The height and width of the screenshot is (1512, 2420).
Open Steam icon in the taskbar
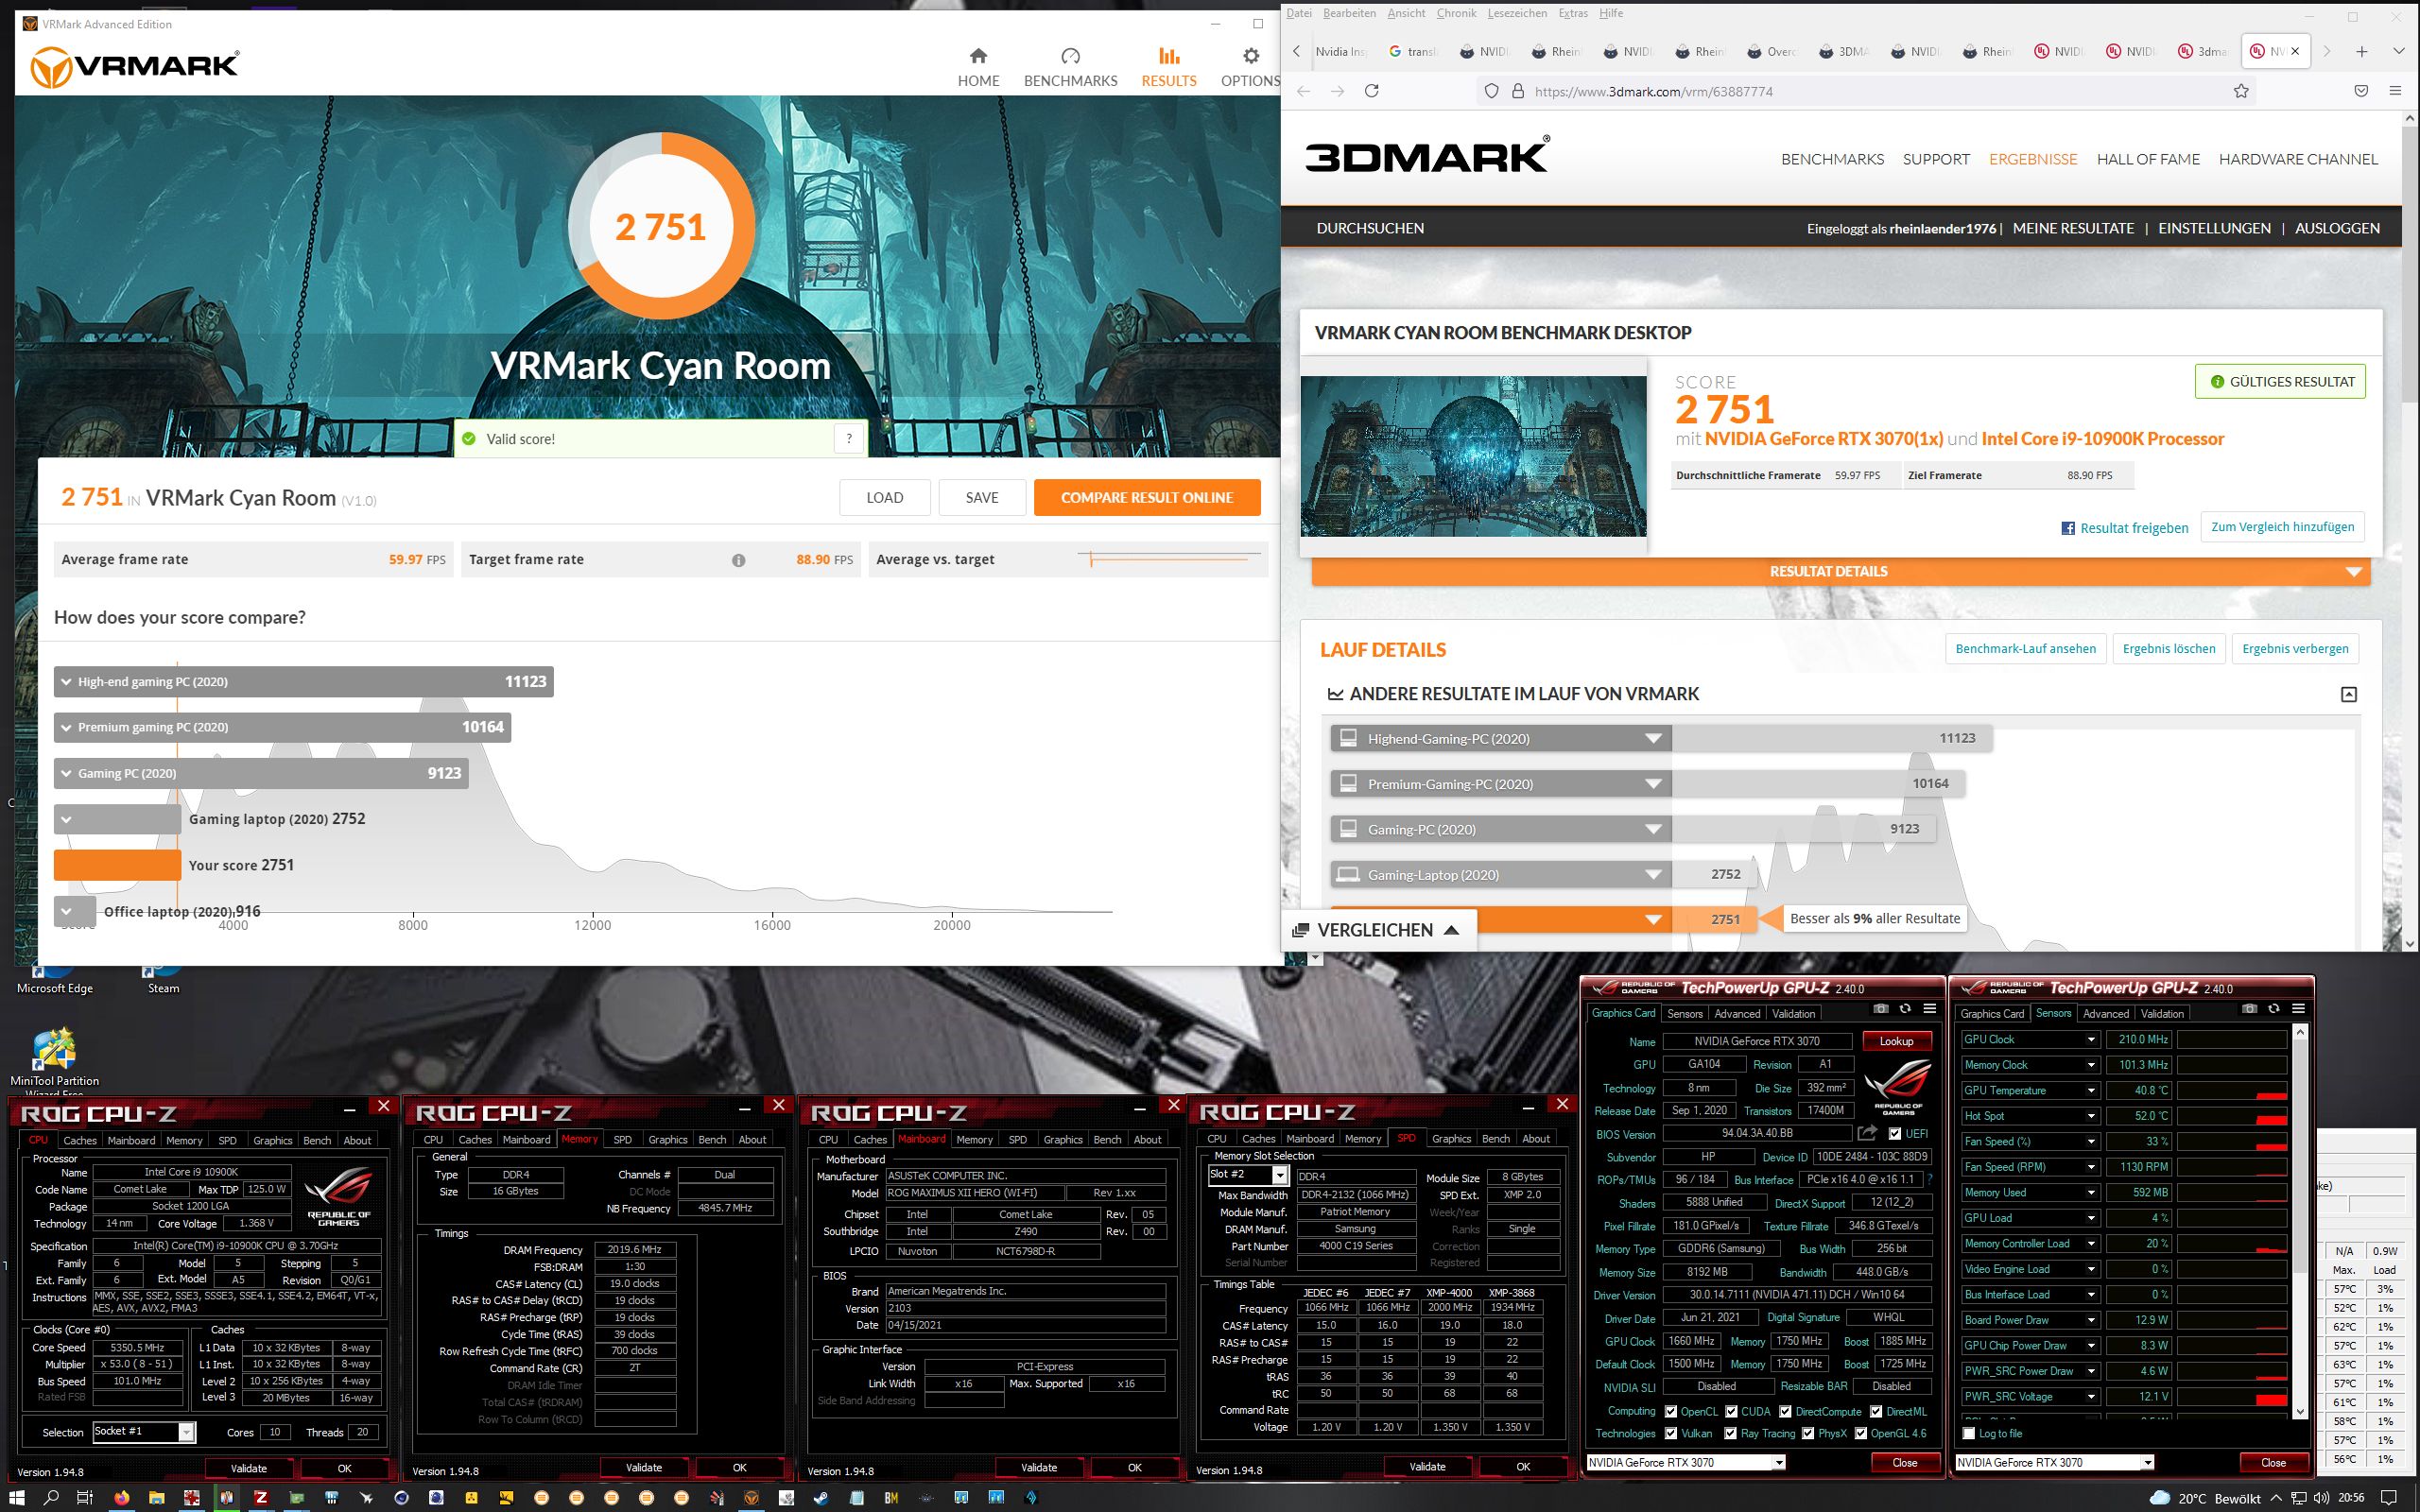tap(821, 1497)
